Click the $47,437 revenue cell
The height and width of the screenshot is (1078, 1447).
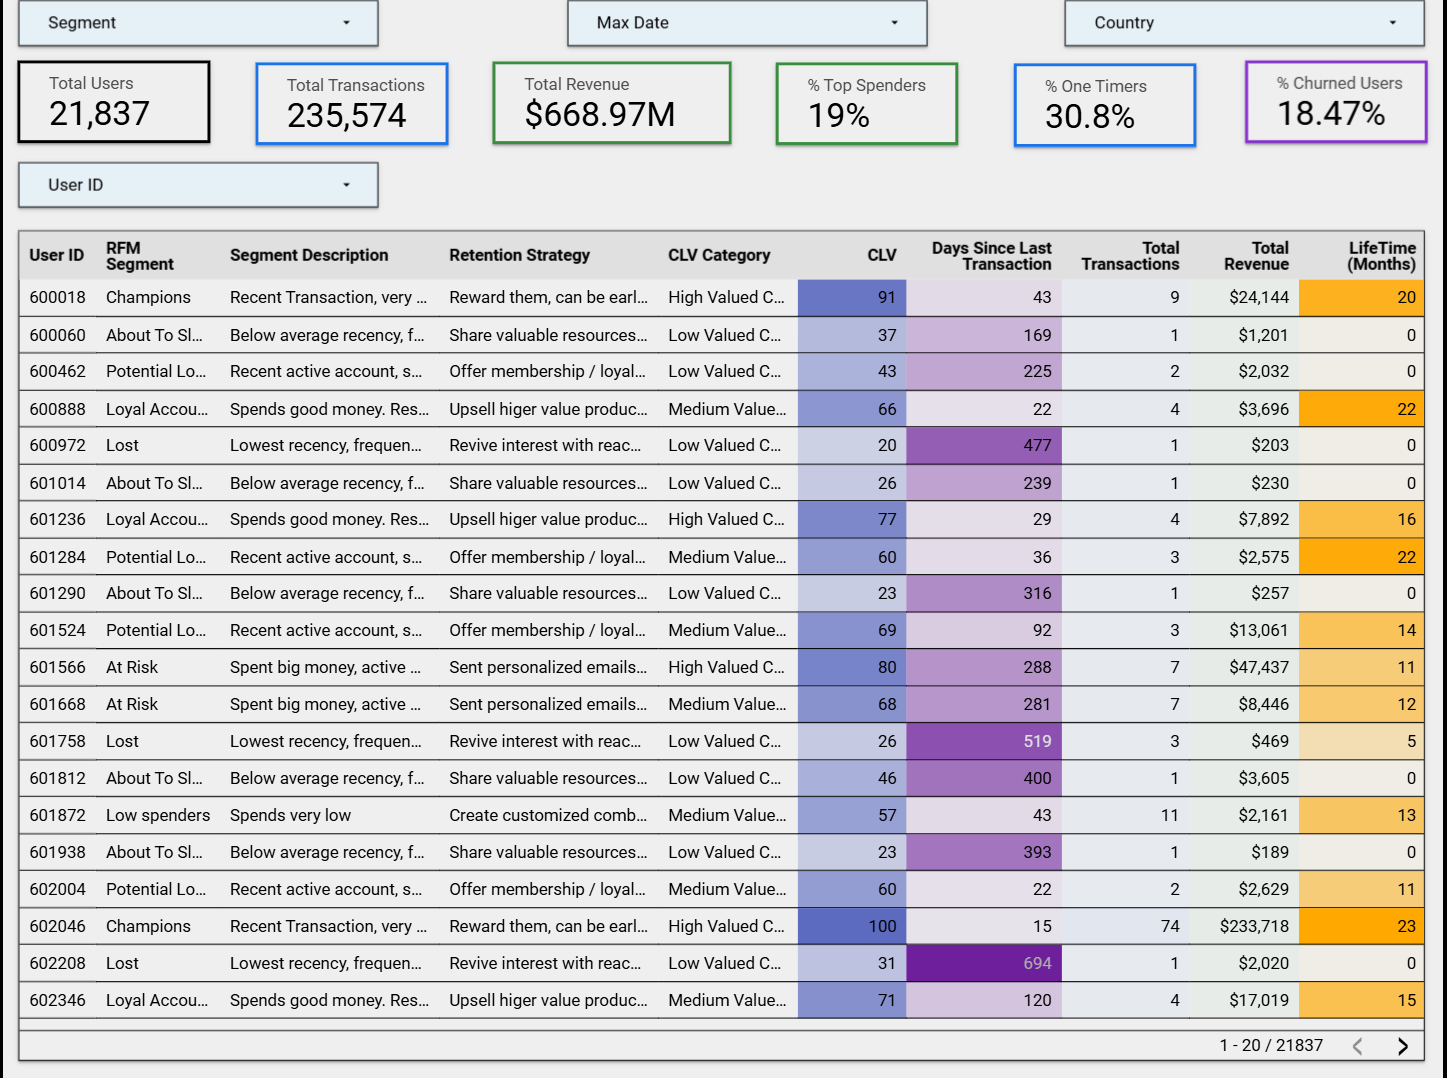pos(1244,667)
